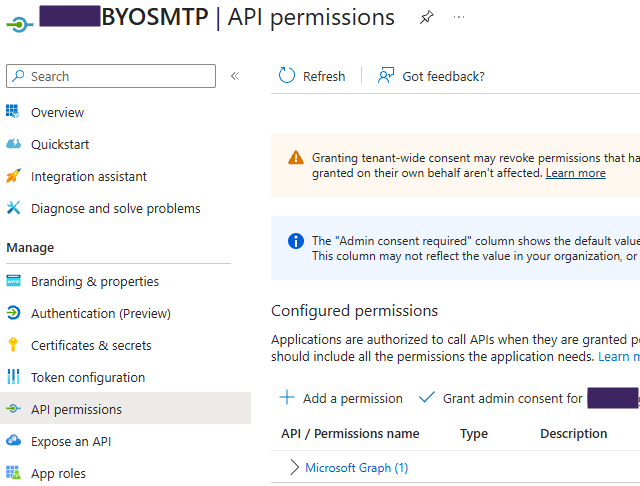Screen dimensions: 640x486
Task: Open the Microsoft Graph (1) link
Action: (357, 468)
